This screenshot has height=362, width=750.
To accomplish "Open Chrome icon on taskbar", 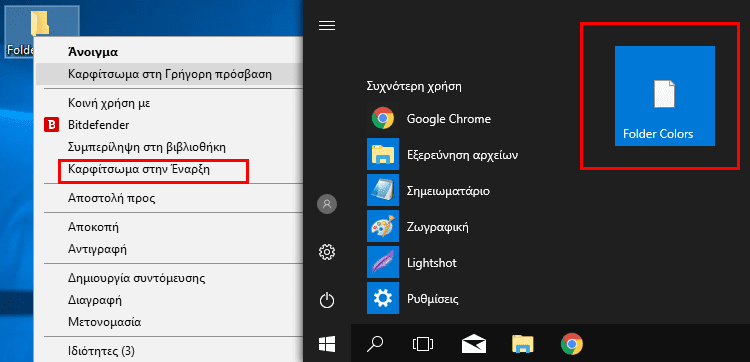I will coord(572,343).
